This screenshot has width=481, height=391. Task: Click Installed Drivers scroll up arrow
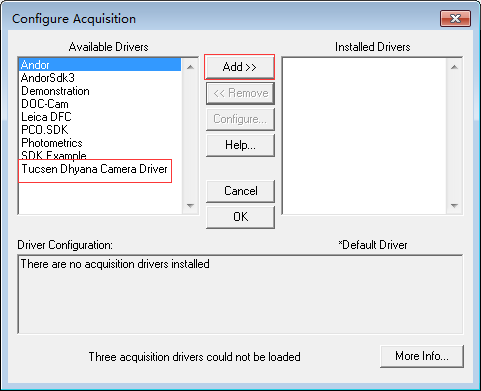(454, 67)
